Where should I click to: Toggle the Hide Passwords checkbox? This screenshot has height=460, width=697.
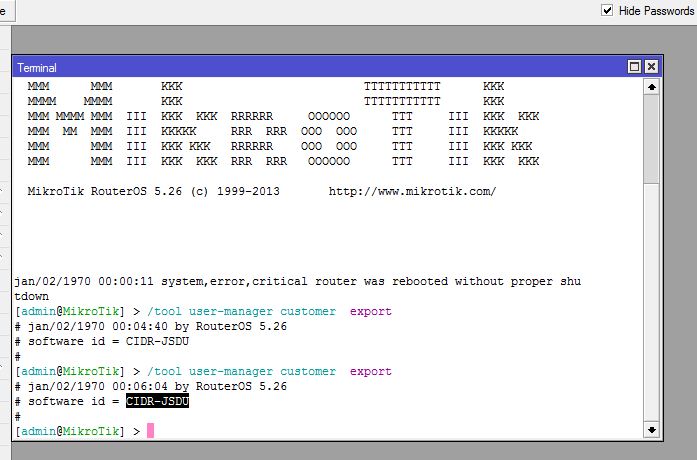click(607, 10)
